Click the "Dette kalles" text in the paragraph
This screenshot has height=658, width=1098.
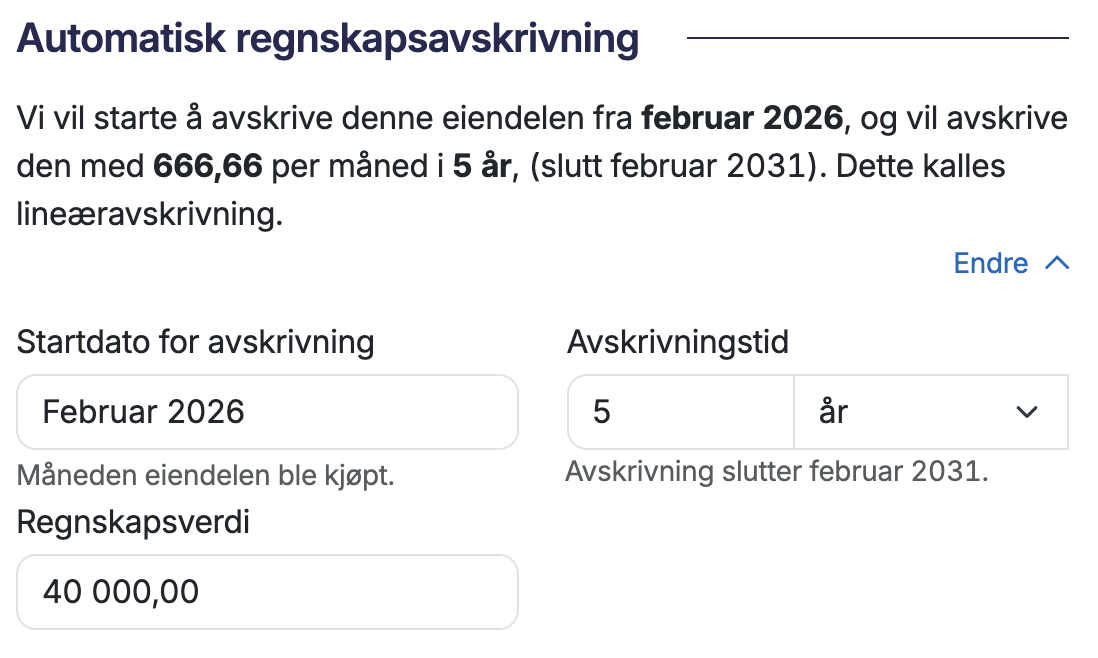point(920,166)
